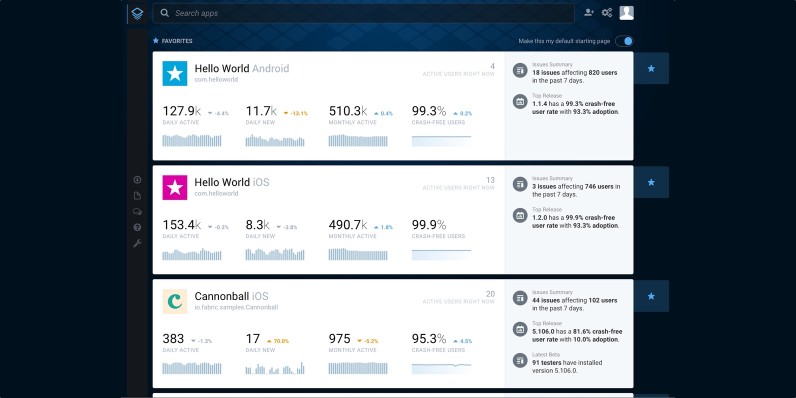Screen dimensions: 796x398
Task: Open the Hello World iOS app title
Action: click(232, 182)
